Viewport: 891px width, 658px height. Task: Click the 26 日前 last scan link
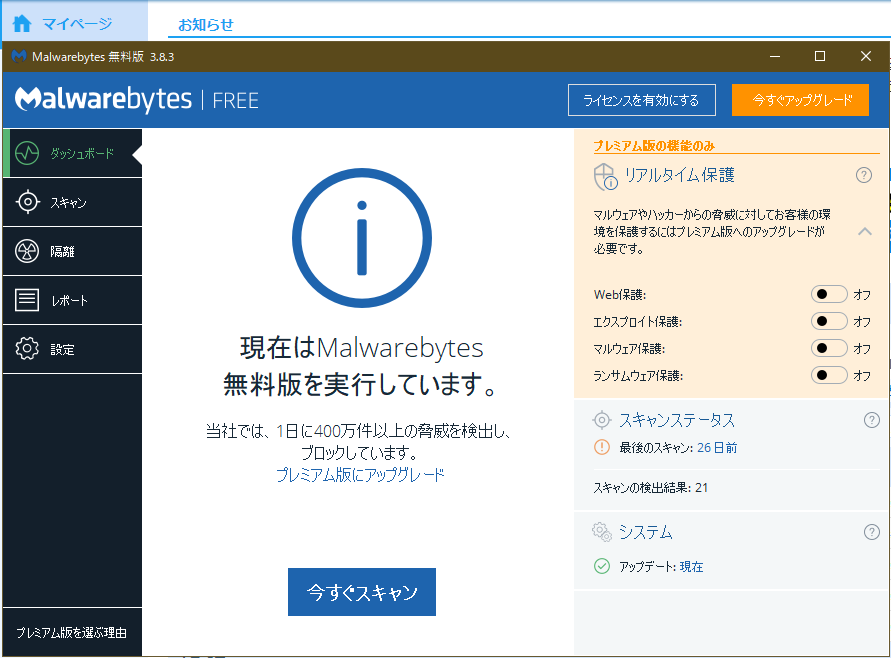click(x=717, y=448)
